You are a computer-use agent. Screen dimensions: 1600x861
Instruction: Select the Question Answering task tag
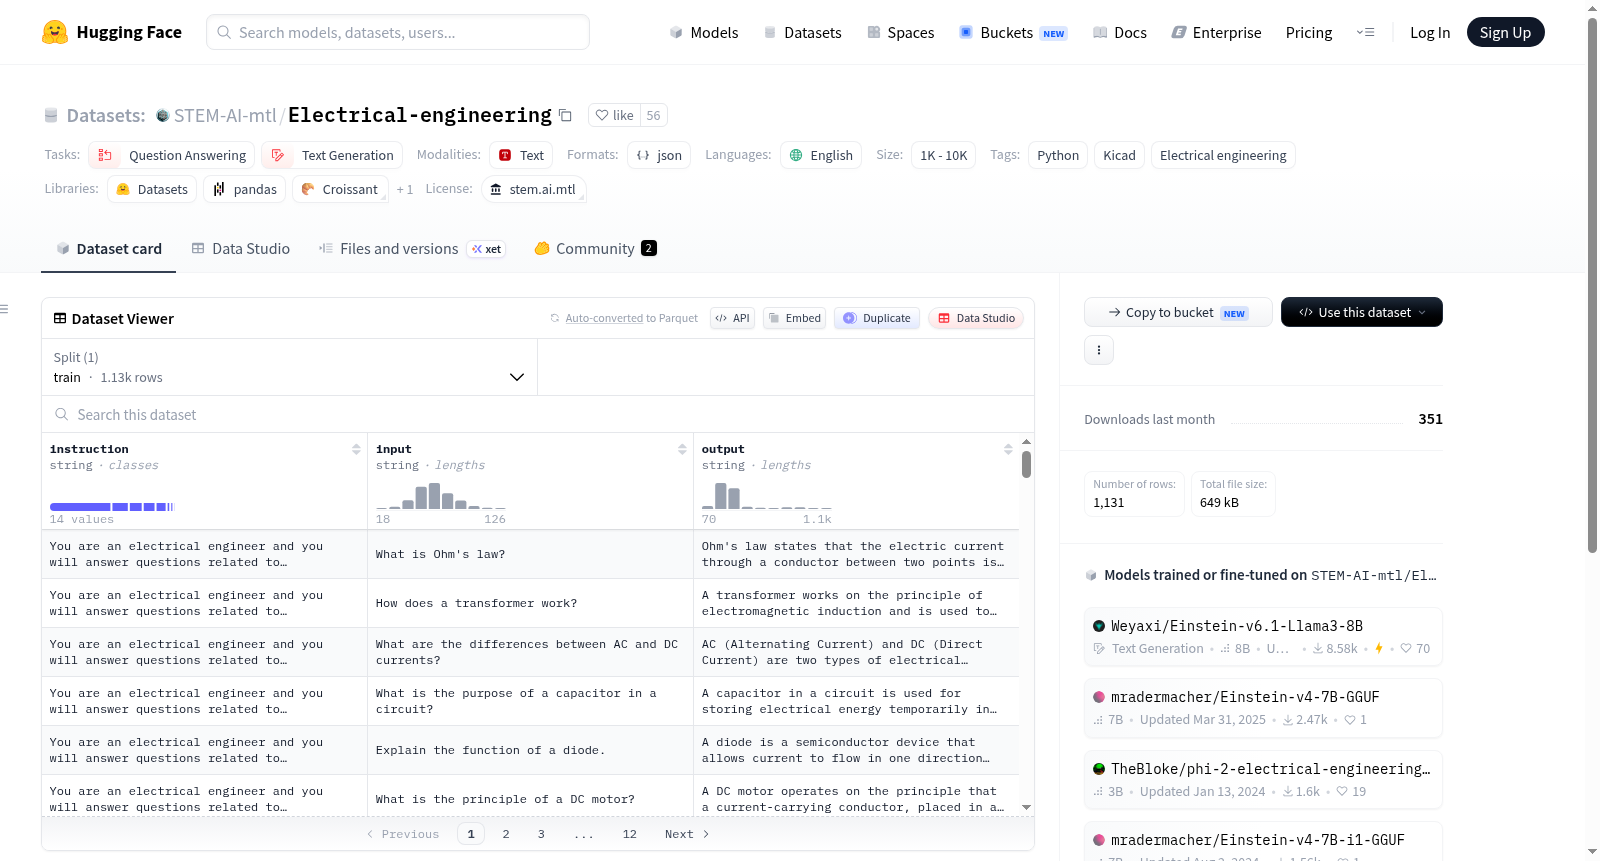(x=172, y=155)
